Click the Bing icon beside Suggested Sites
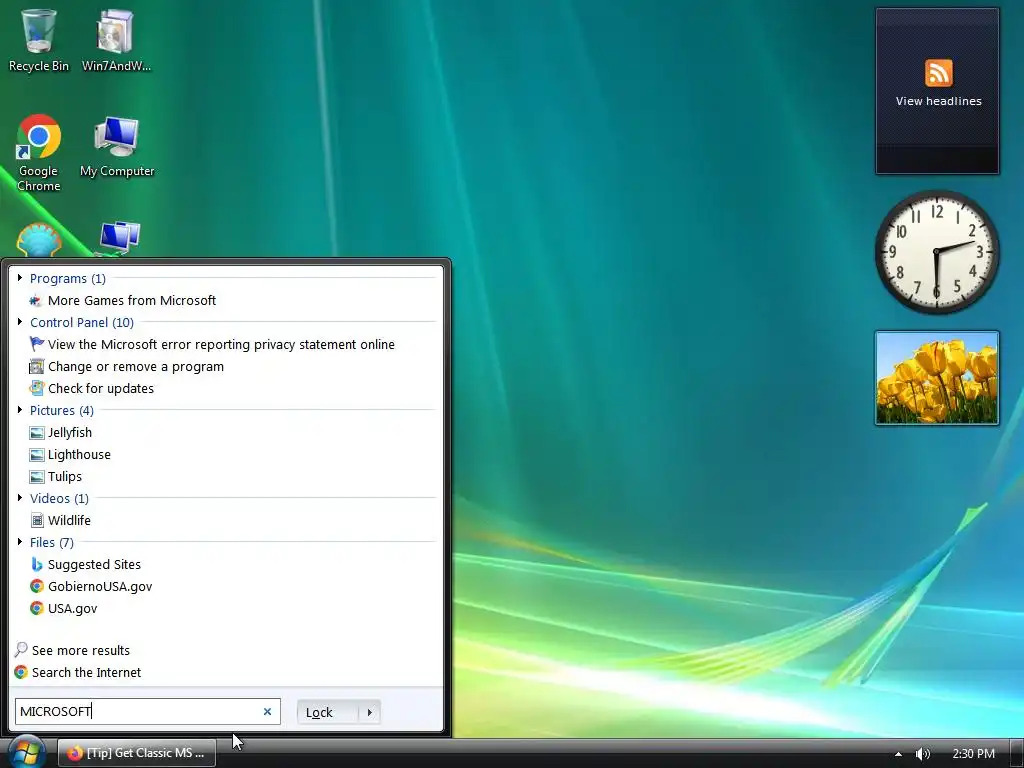 [37, 564]
